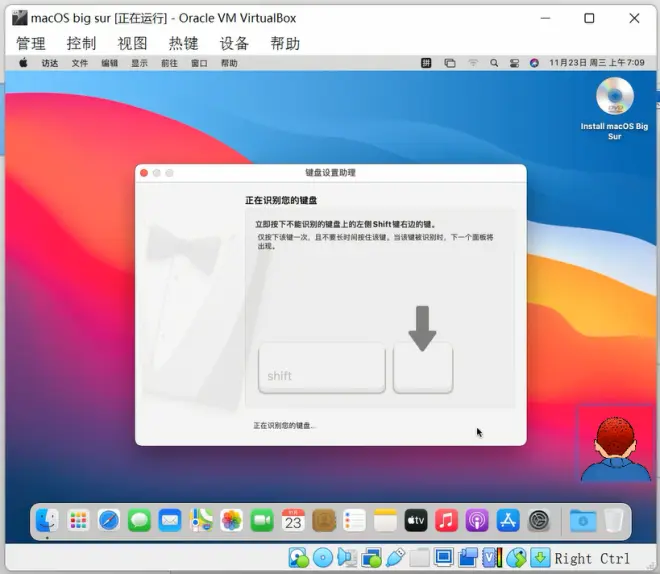Open the 管理 menu in VirtualBox

[x=31, y=43]
